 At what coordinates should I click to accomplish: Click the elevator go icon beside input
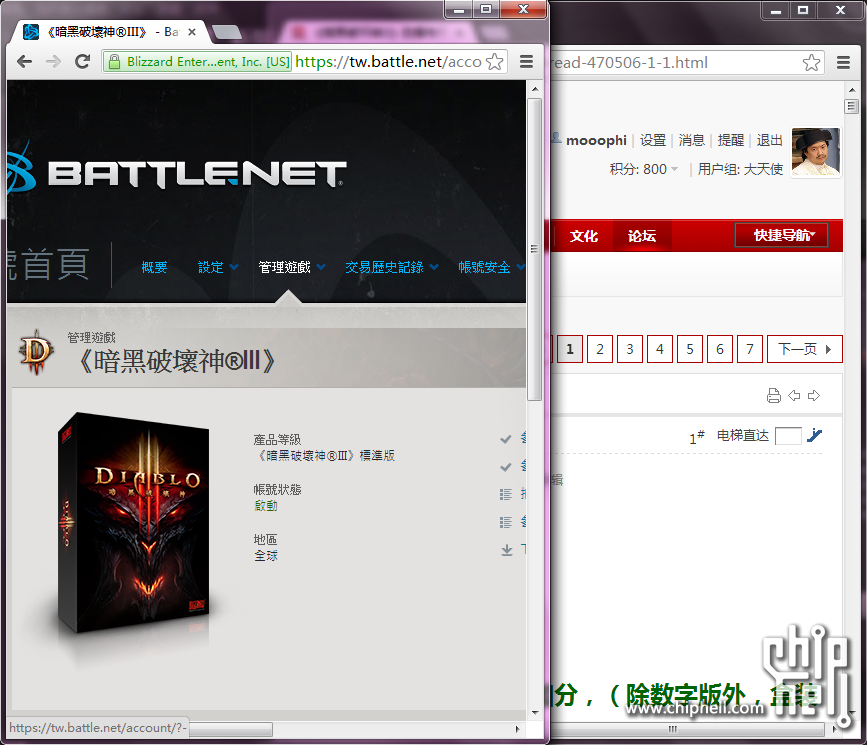click(814, 436)
